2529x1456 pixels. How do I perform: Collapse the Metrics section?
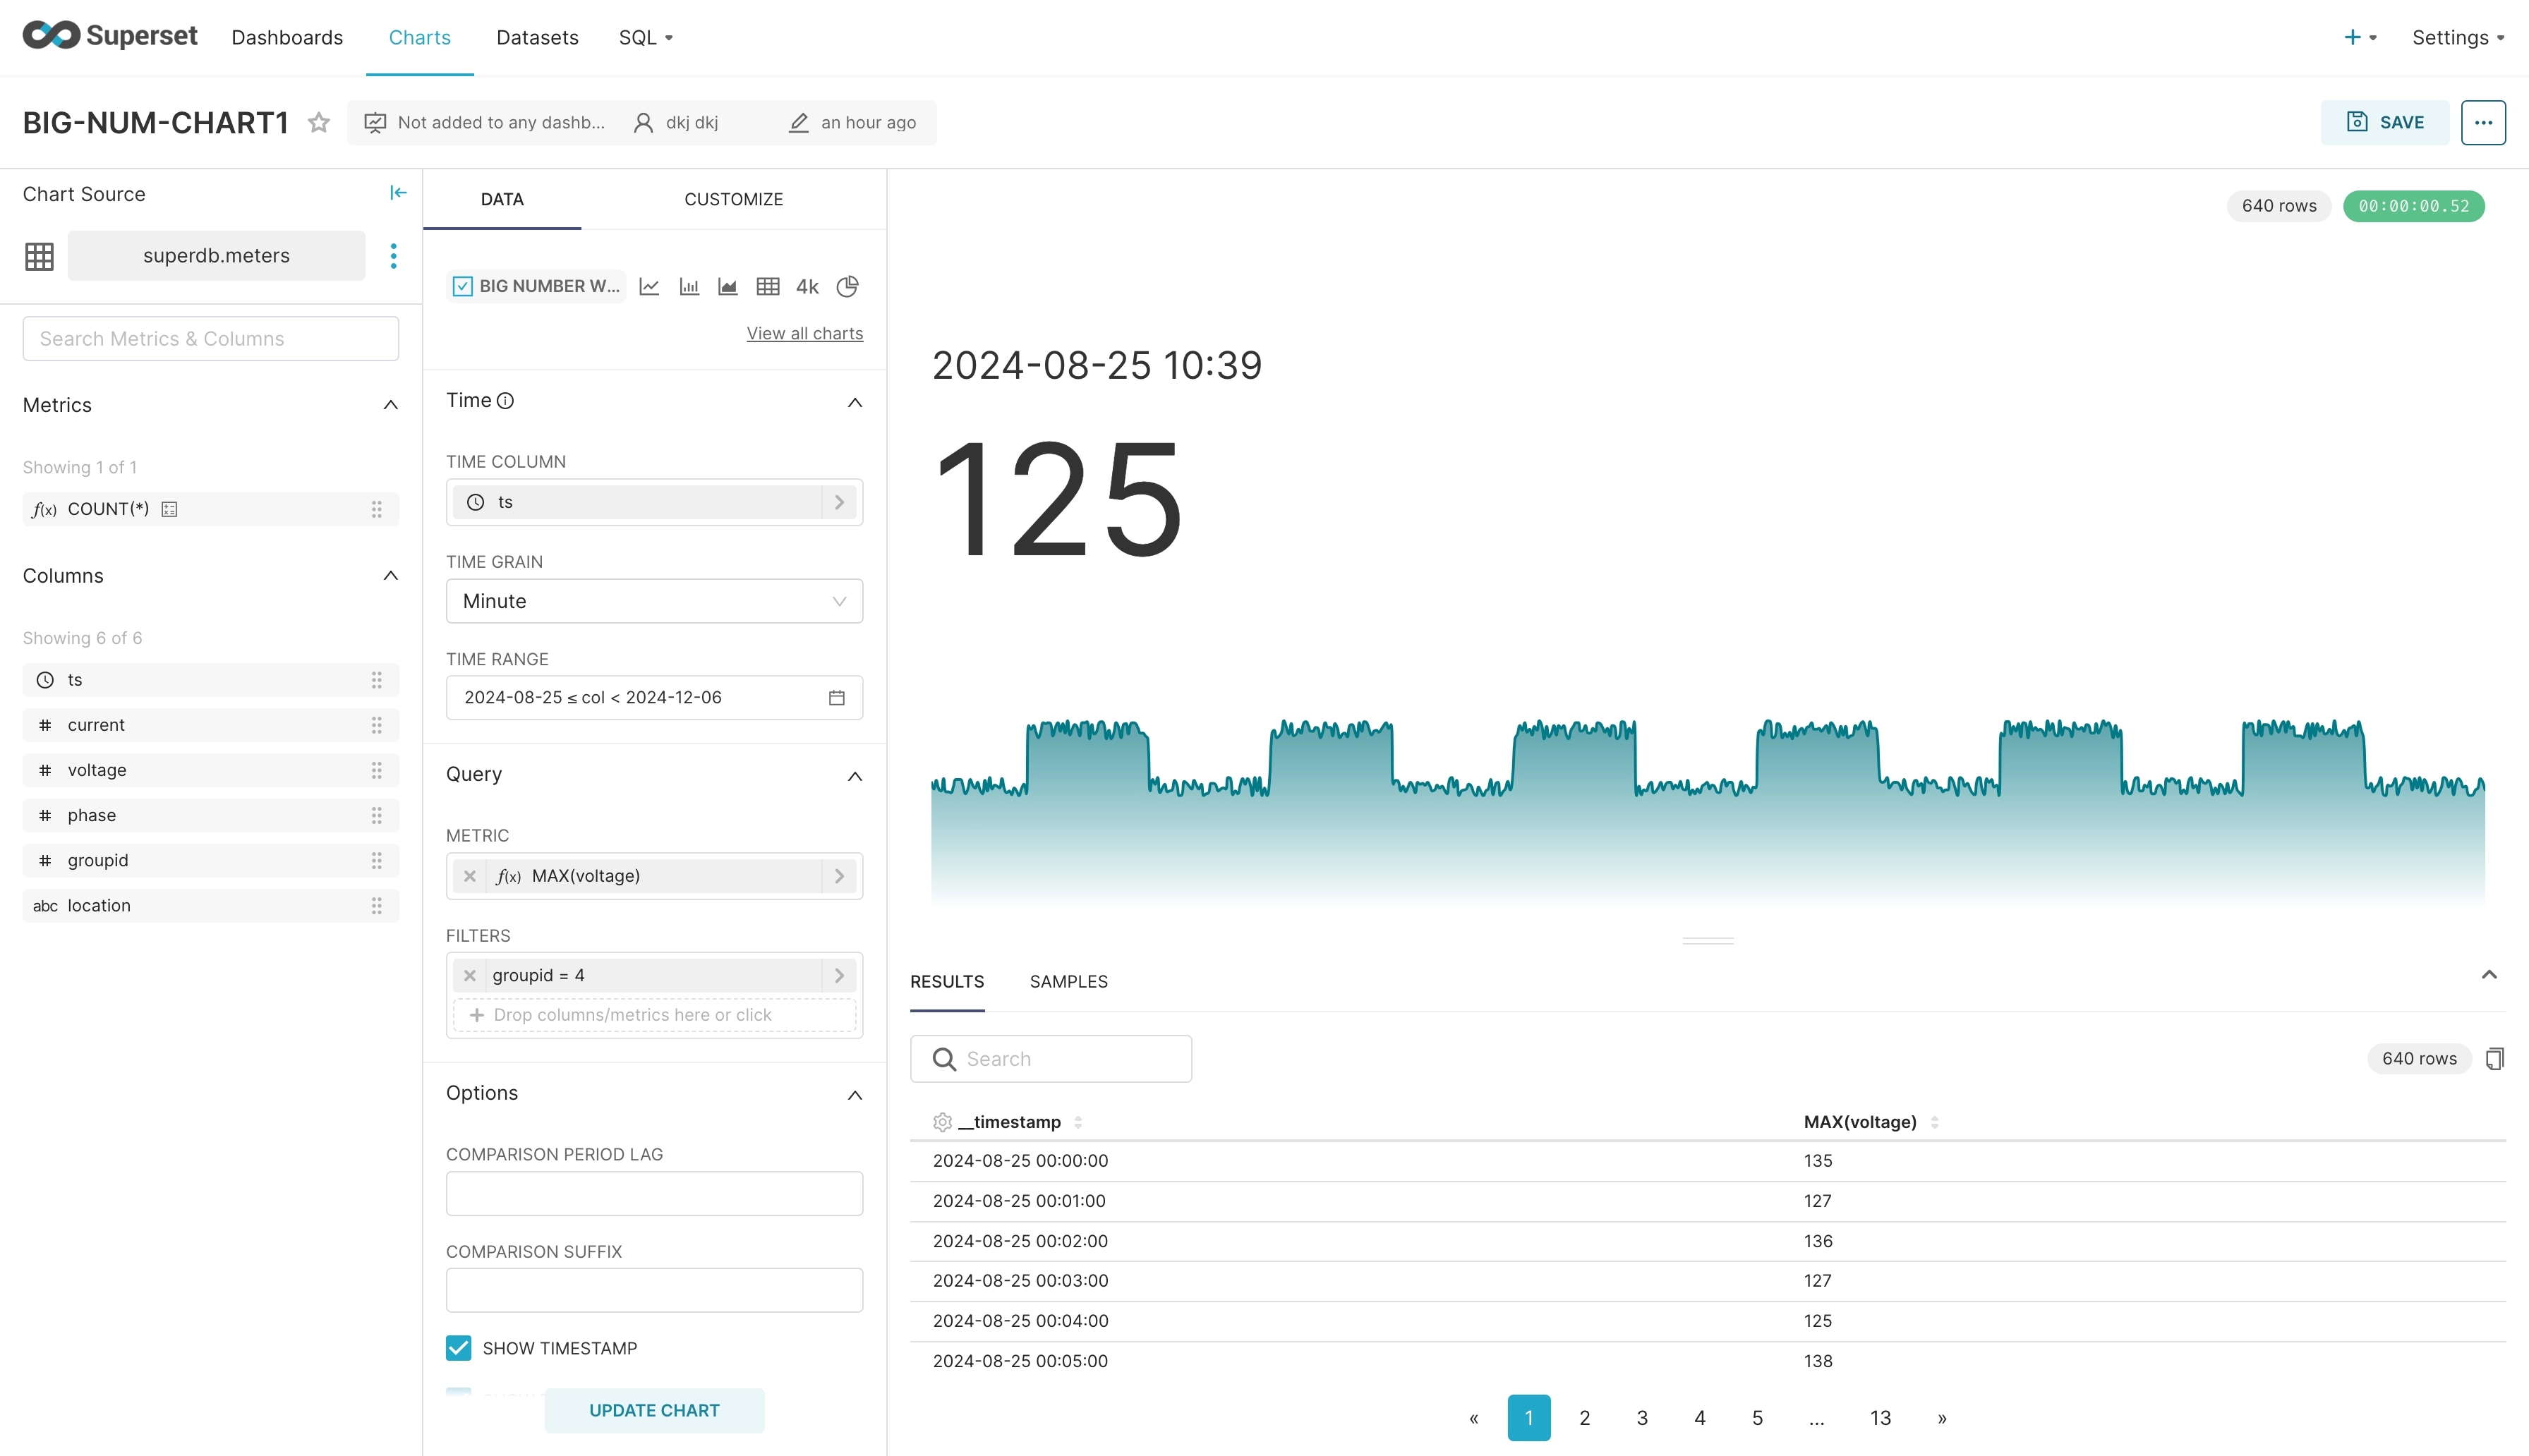[390, 405]
